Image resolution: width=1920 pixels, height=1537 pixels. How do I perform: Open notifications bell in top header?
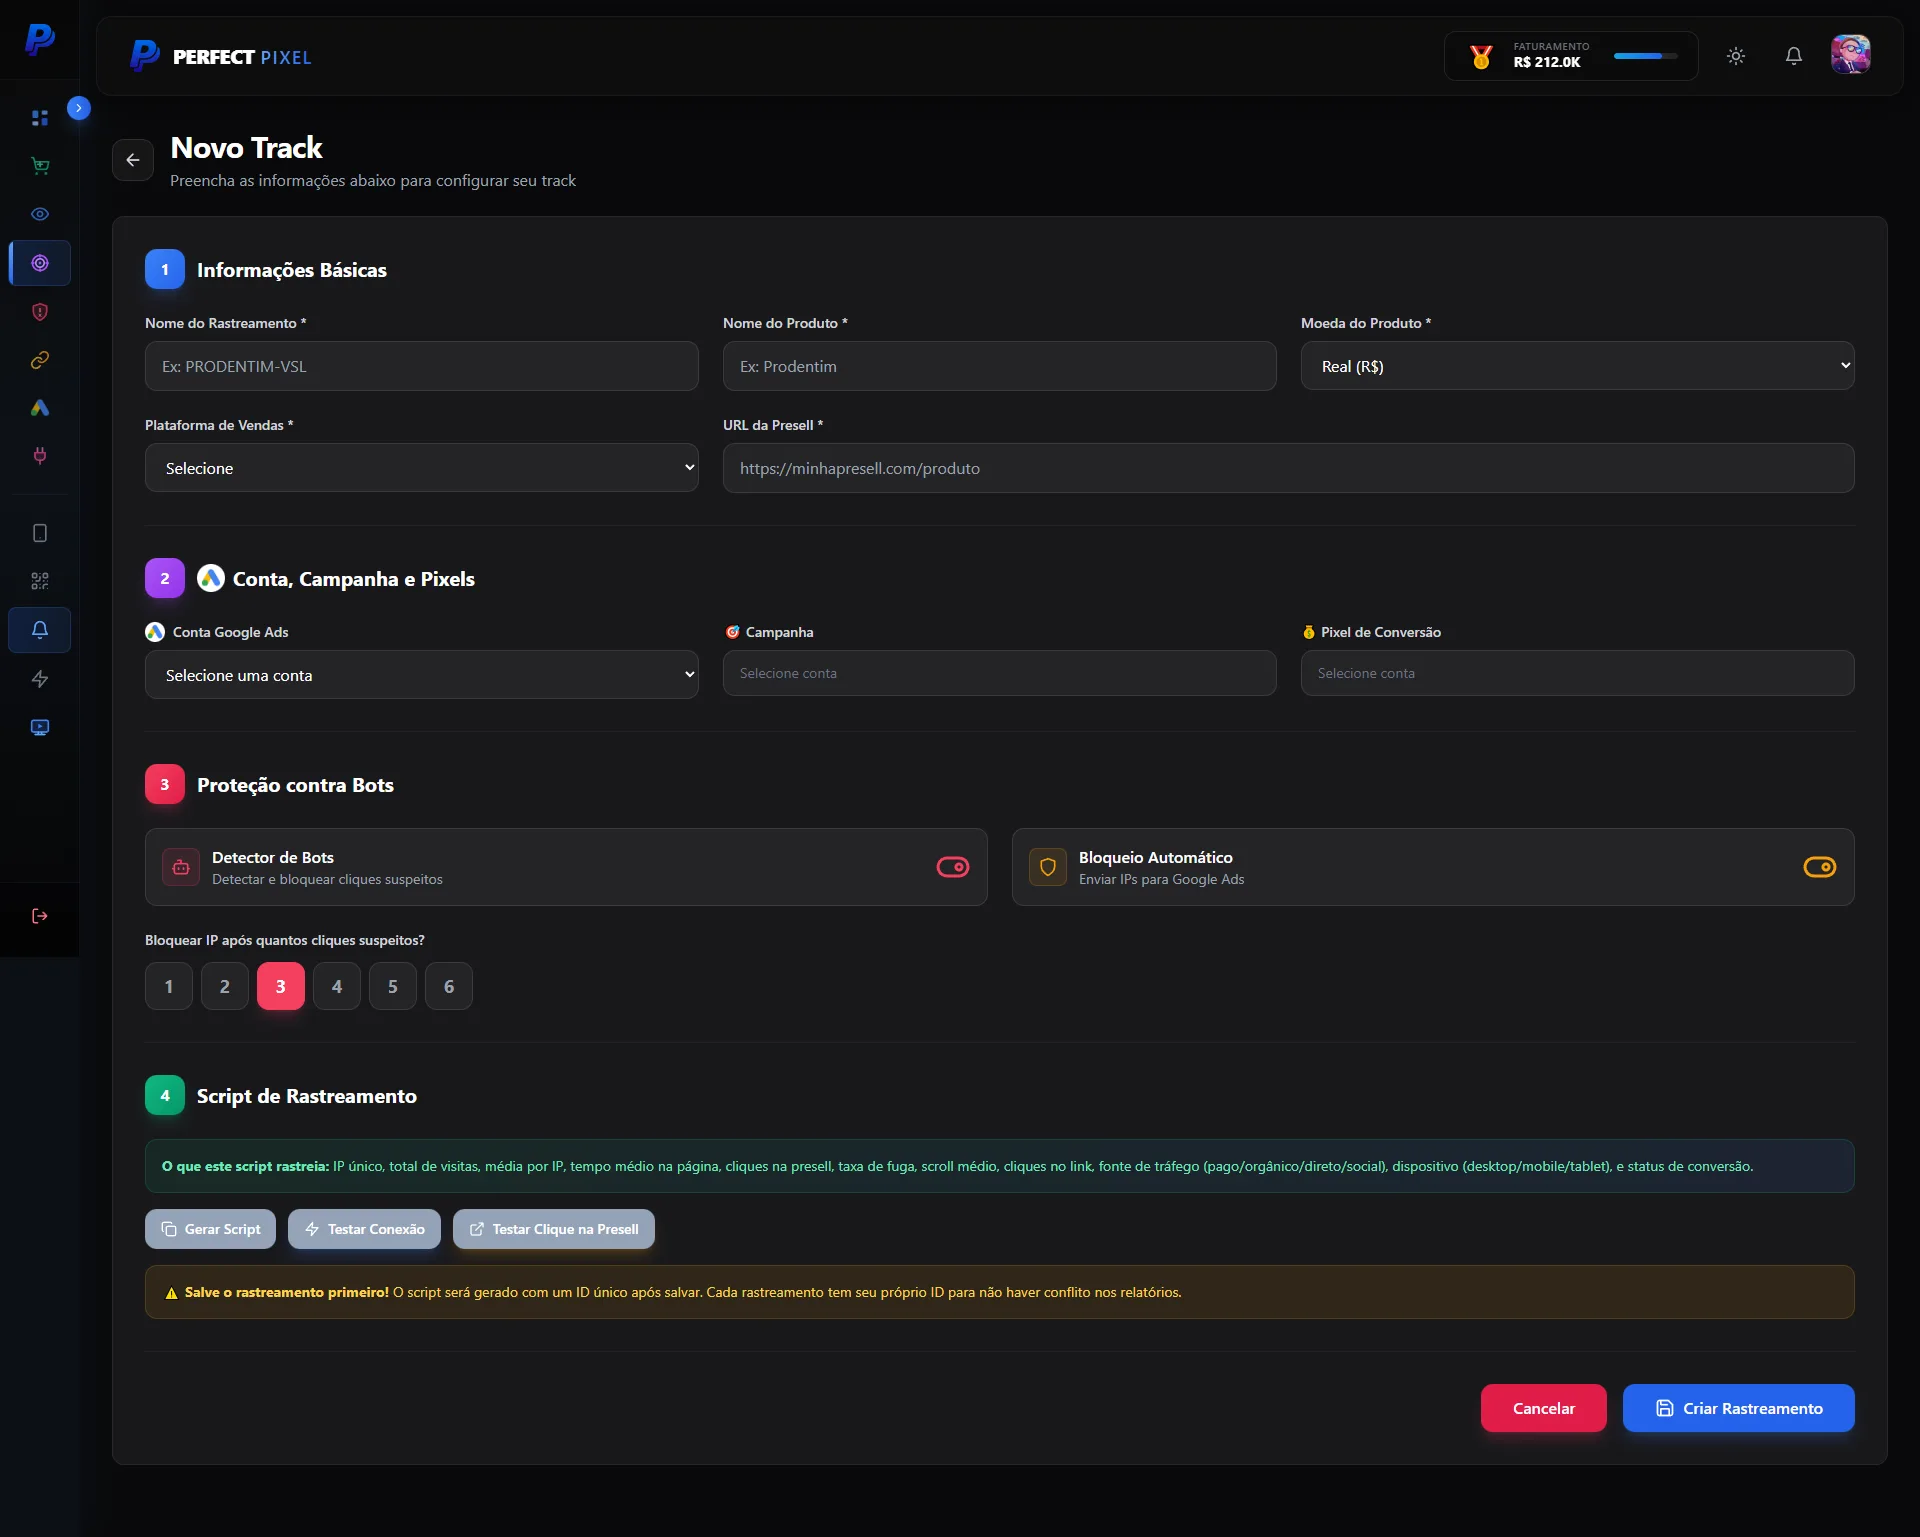coord(1794,56)
